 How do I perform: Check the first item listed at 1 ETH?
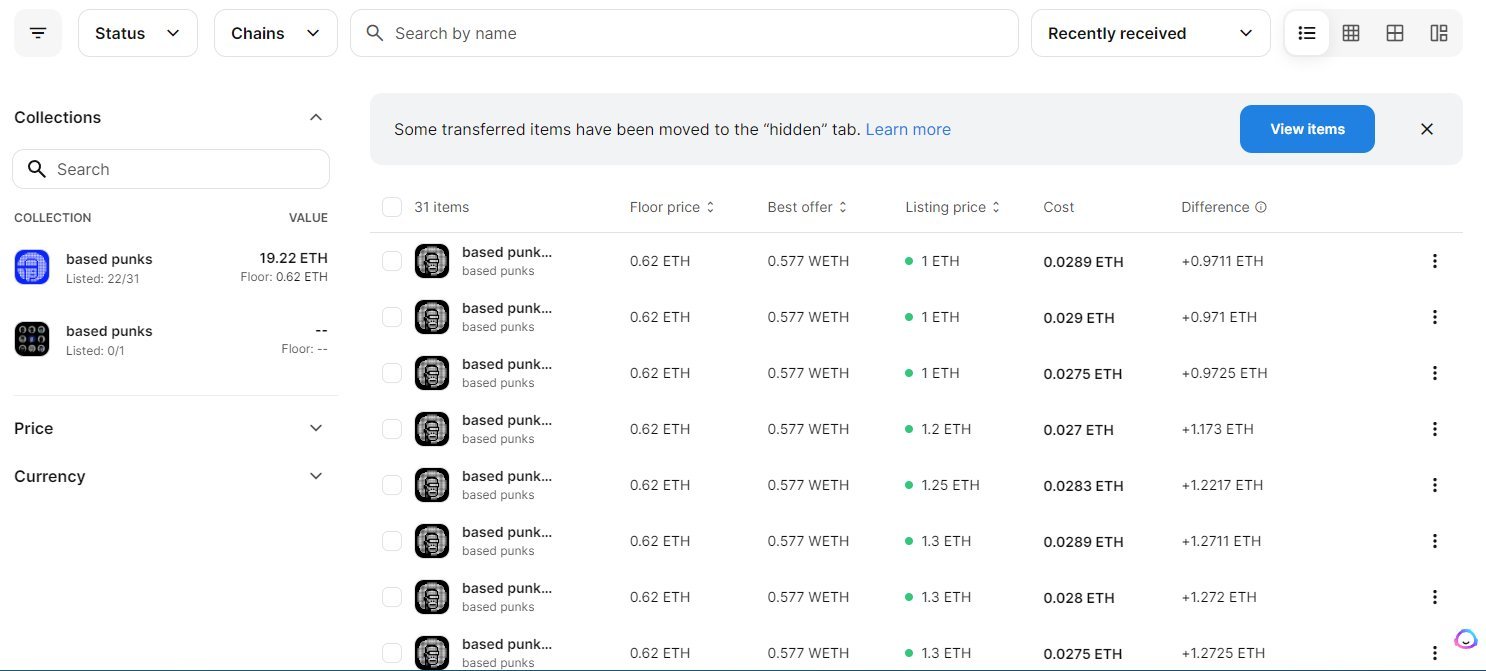point(392,261)
